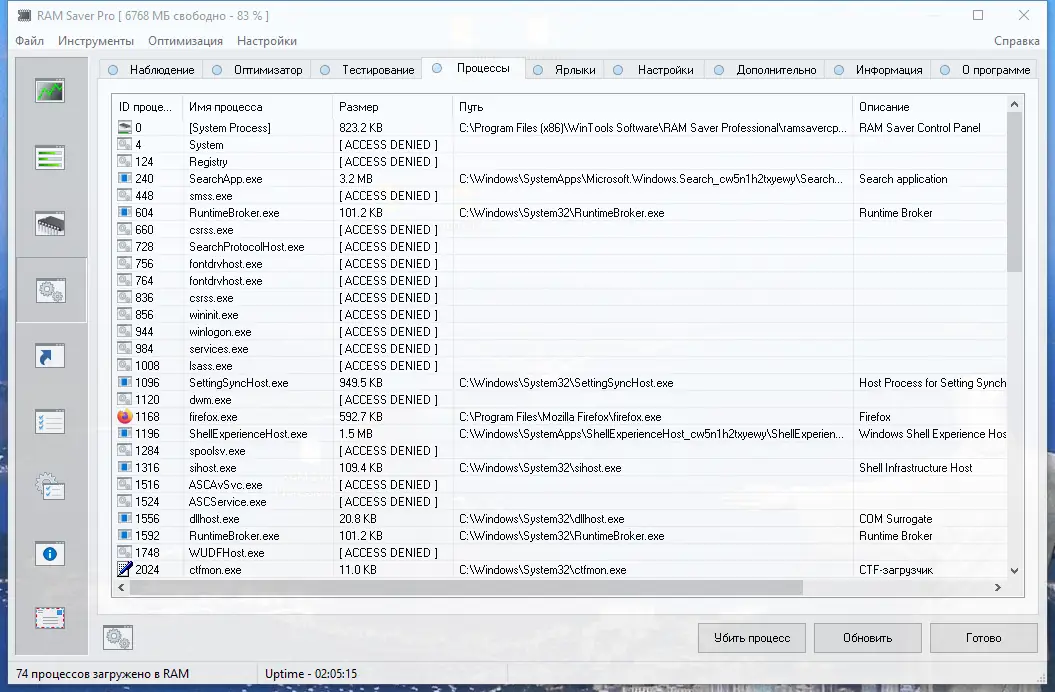The image size is (1055, 692).
Task: Select the dwm.exe process name
Action: click(x=210, y=400)
